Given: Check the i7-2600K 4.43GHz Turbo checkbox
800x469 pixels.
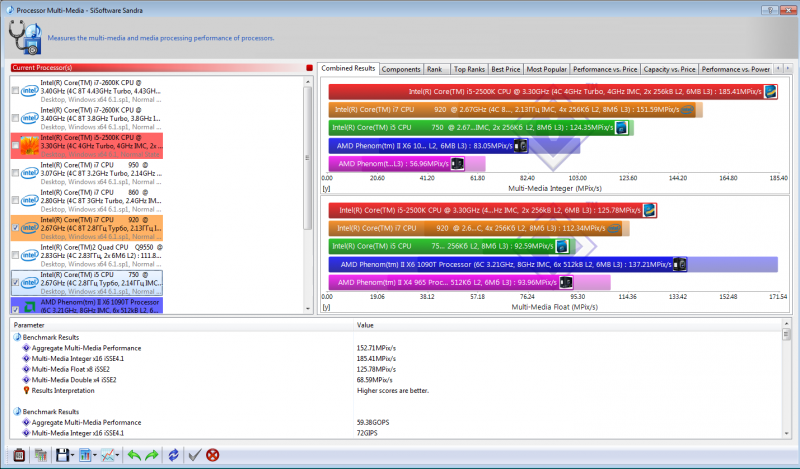Looking at the screenshot, I should (15, 90).
